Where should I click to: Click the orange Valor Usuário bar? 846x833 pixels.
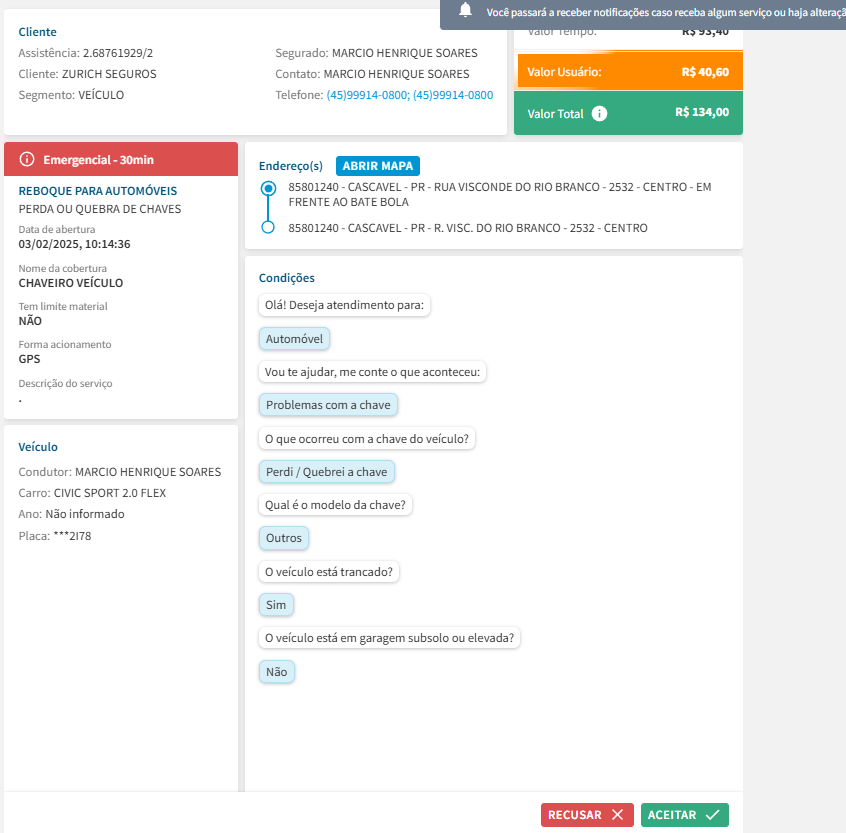[628, 72]
